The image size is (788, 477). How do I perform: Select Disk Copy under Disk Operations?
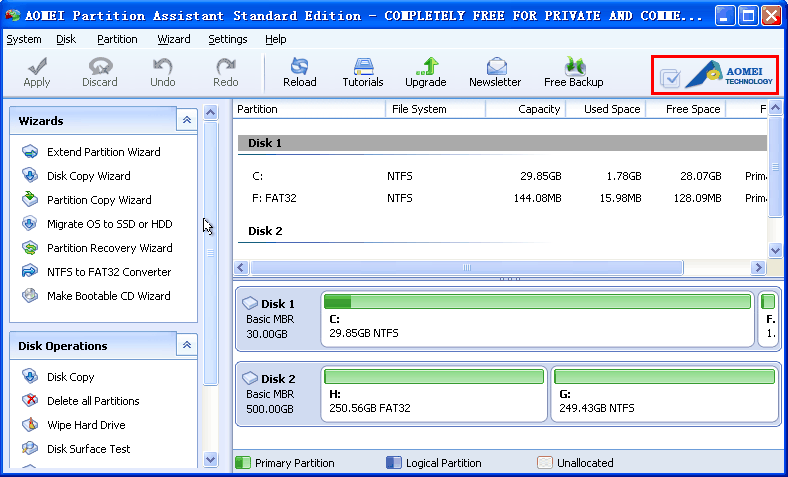(x=70, y=377)
